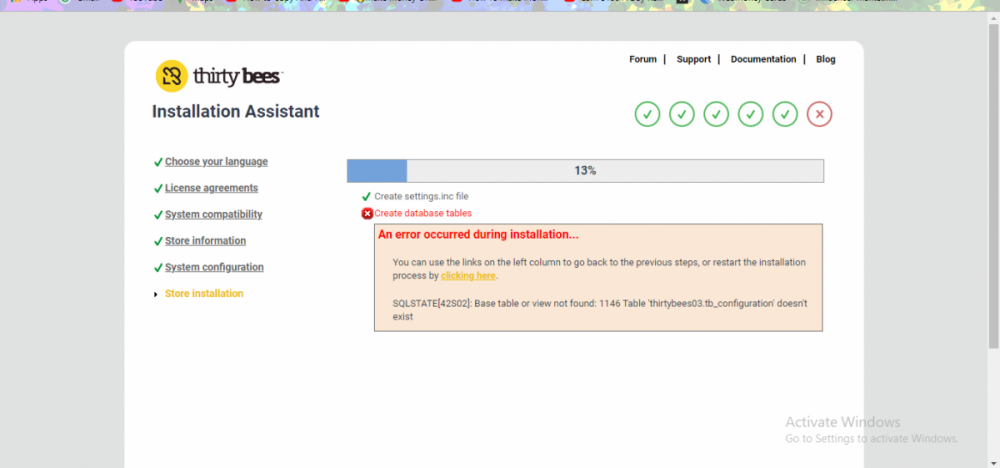This screenshot has width=1000, height=468.
Task: Click red error icon beside Create database tables
Action: tap(367, 213)
